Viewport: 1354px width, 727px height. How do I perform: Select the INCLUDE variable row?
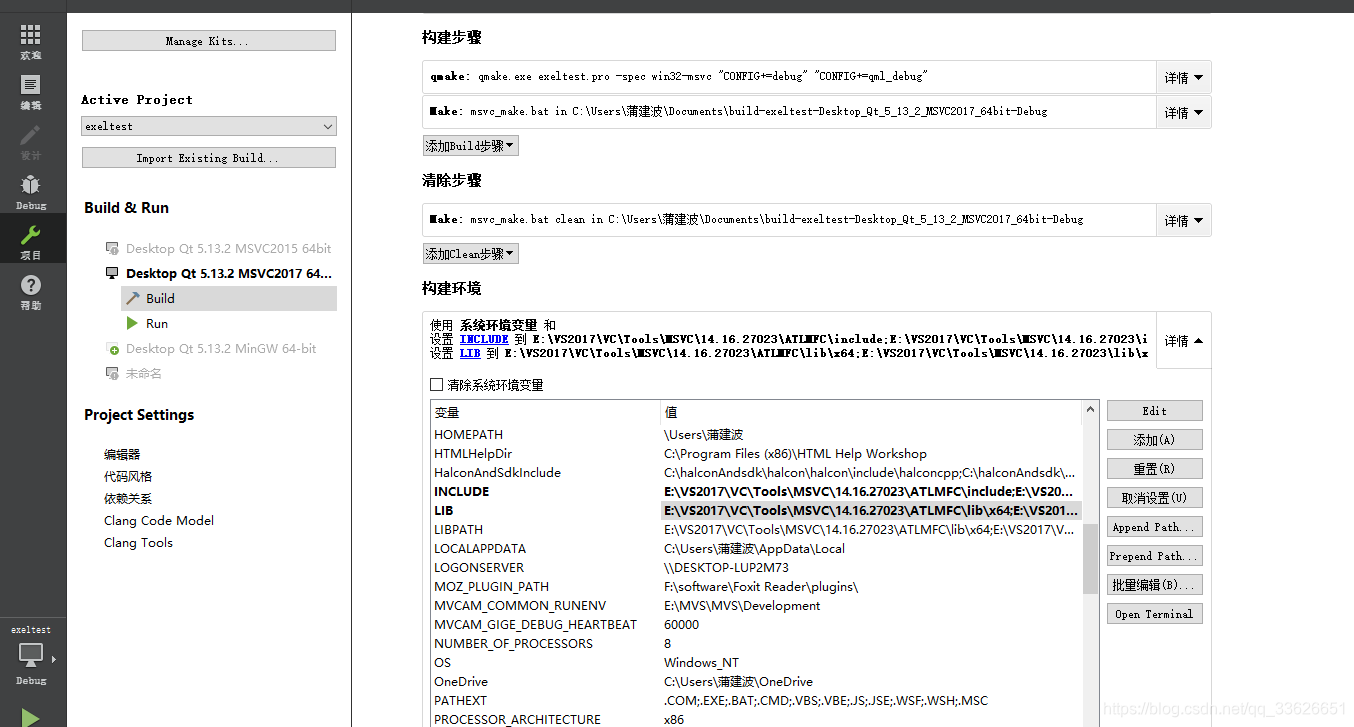tap(756, 492)
